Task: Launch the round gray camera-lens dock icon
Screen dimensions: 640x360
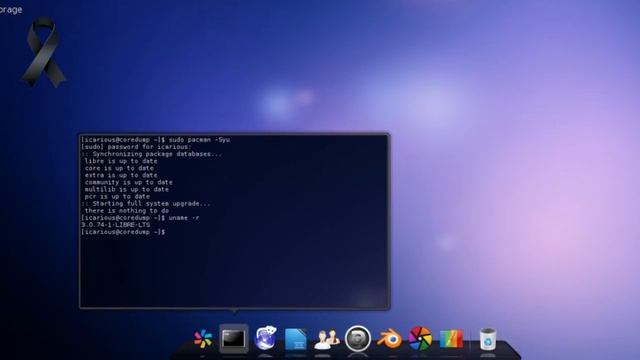Action: [358, 339]
